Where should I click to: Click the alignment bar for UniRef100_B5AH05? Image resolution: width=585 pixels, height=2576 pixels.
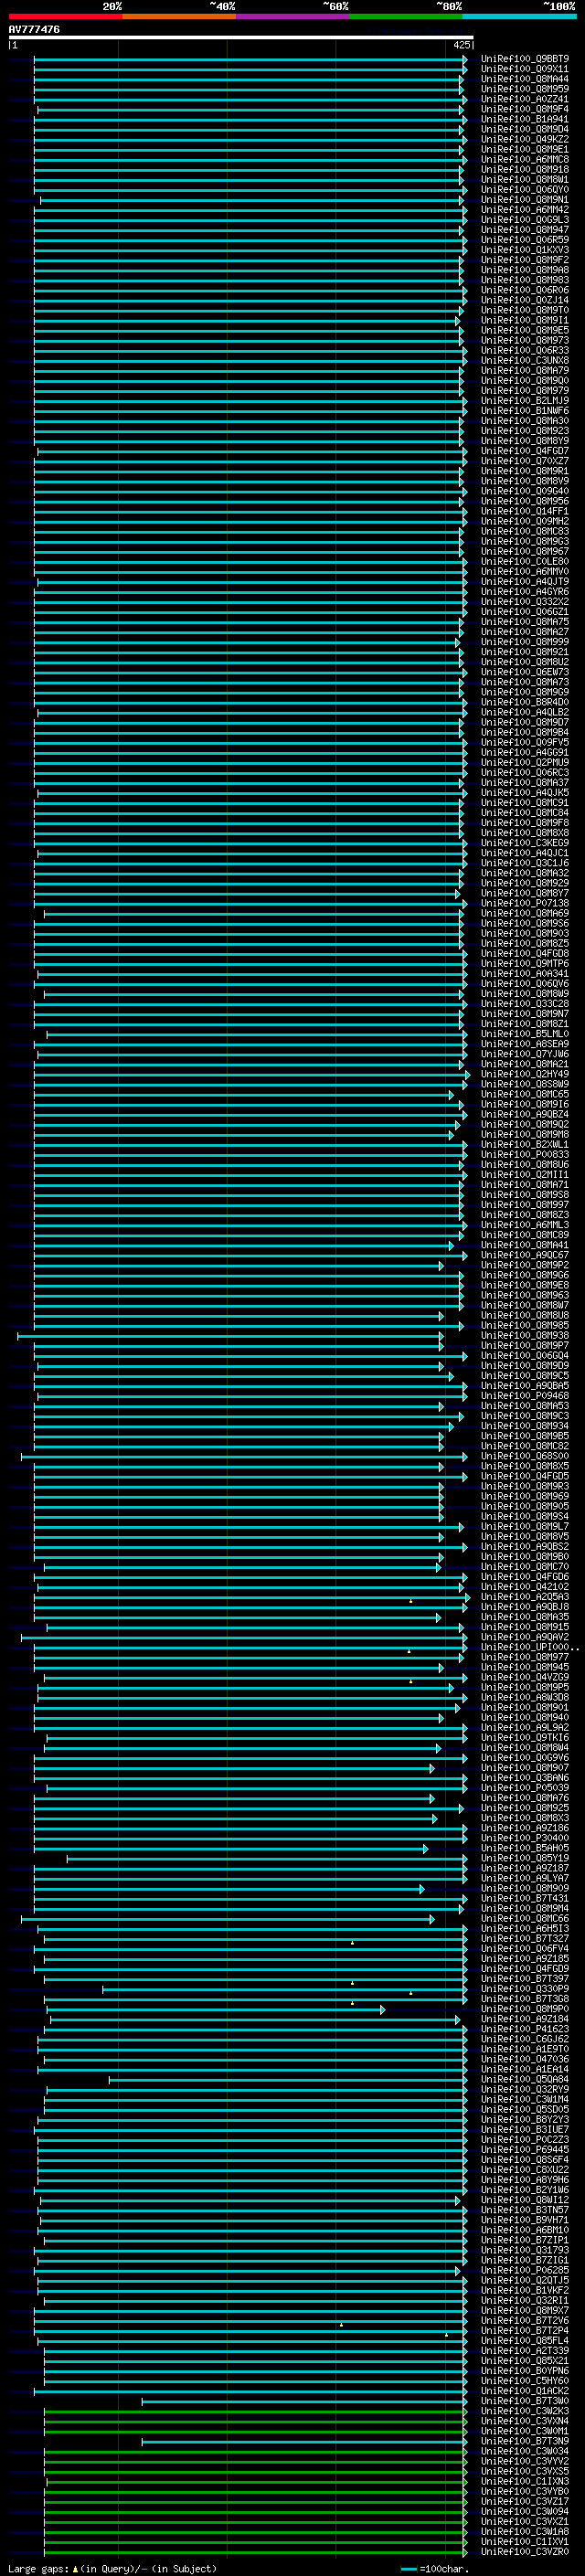(232, 1848)
